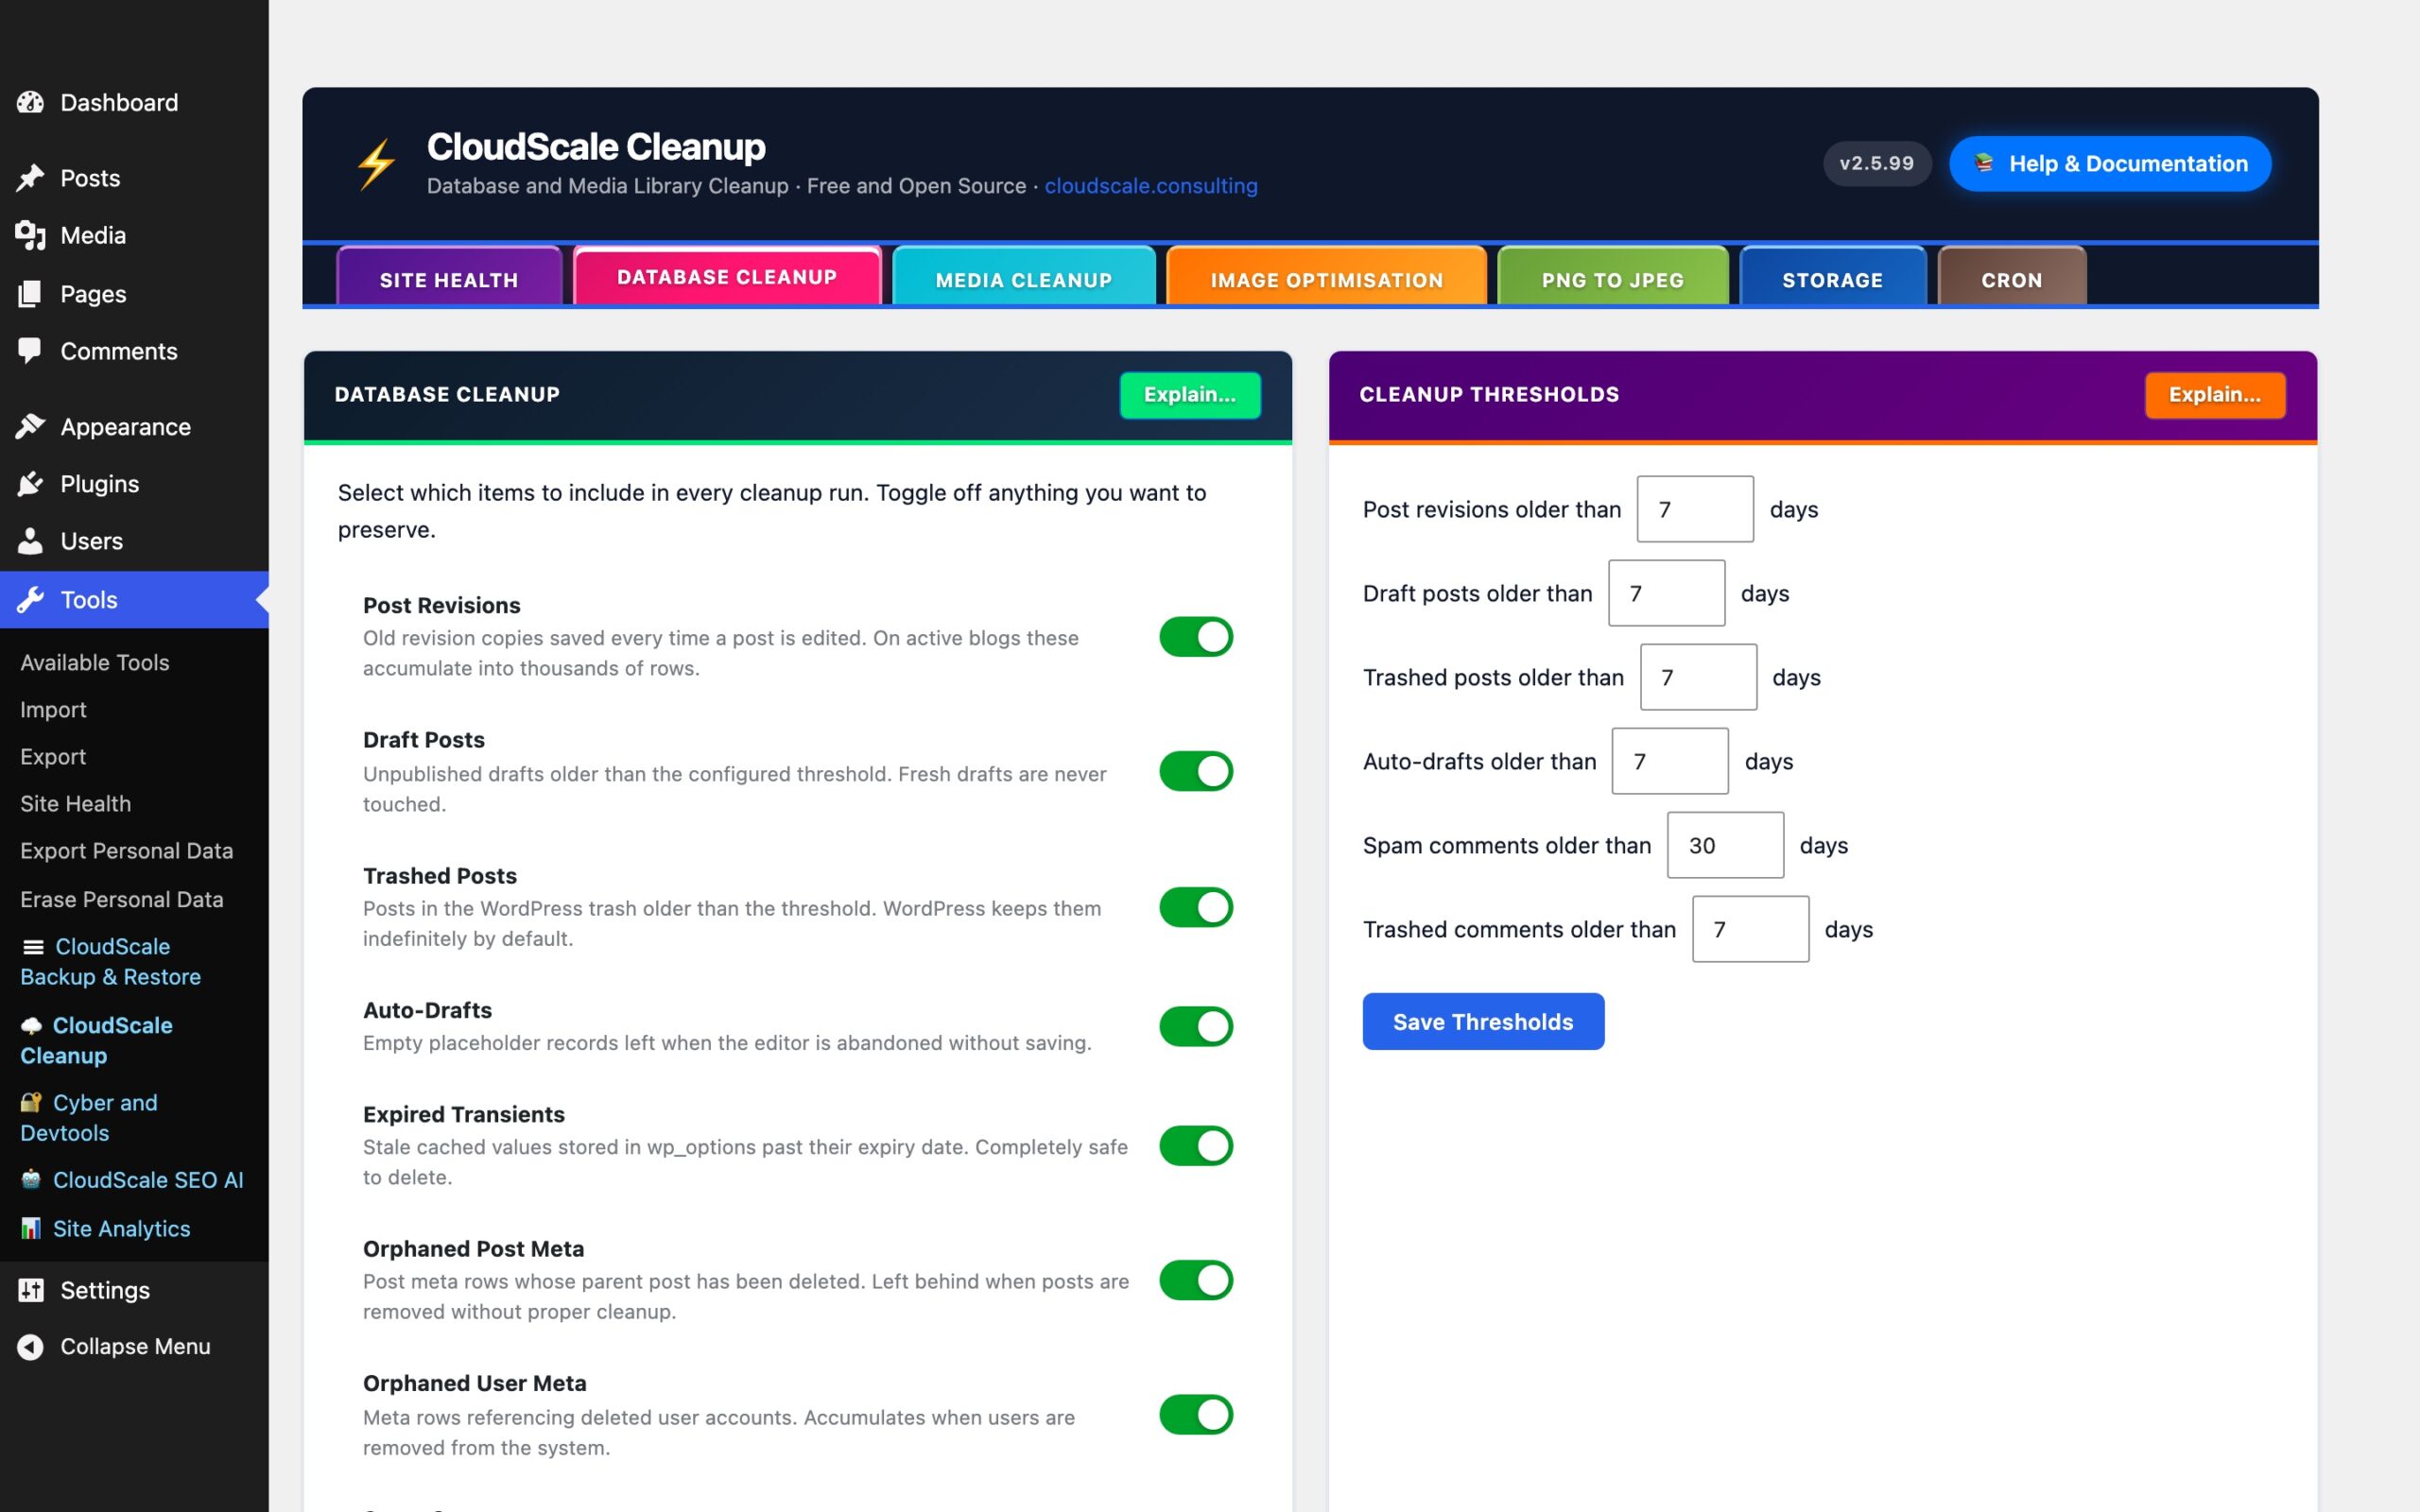Image resolution: width=2420 pixels, height=1512 pixels.
Task: Click the CloudScale Backup & Restore icon
Action: tap(33, 947)
